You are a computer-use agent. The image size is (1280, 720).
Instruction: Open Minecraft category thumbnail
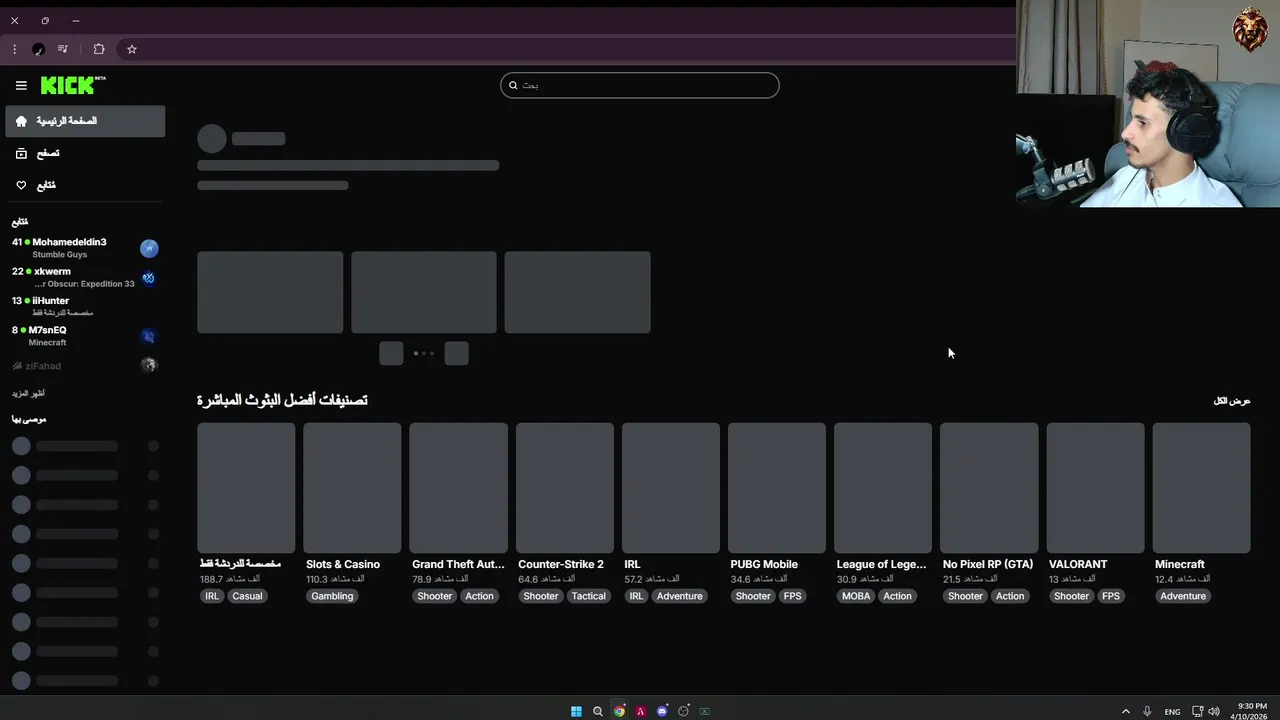click(x=1201, y=488)
